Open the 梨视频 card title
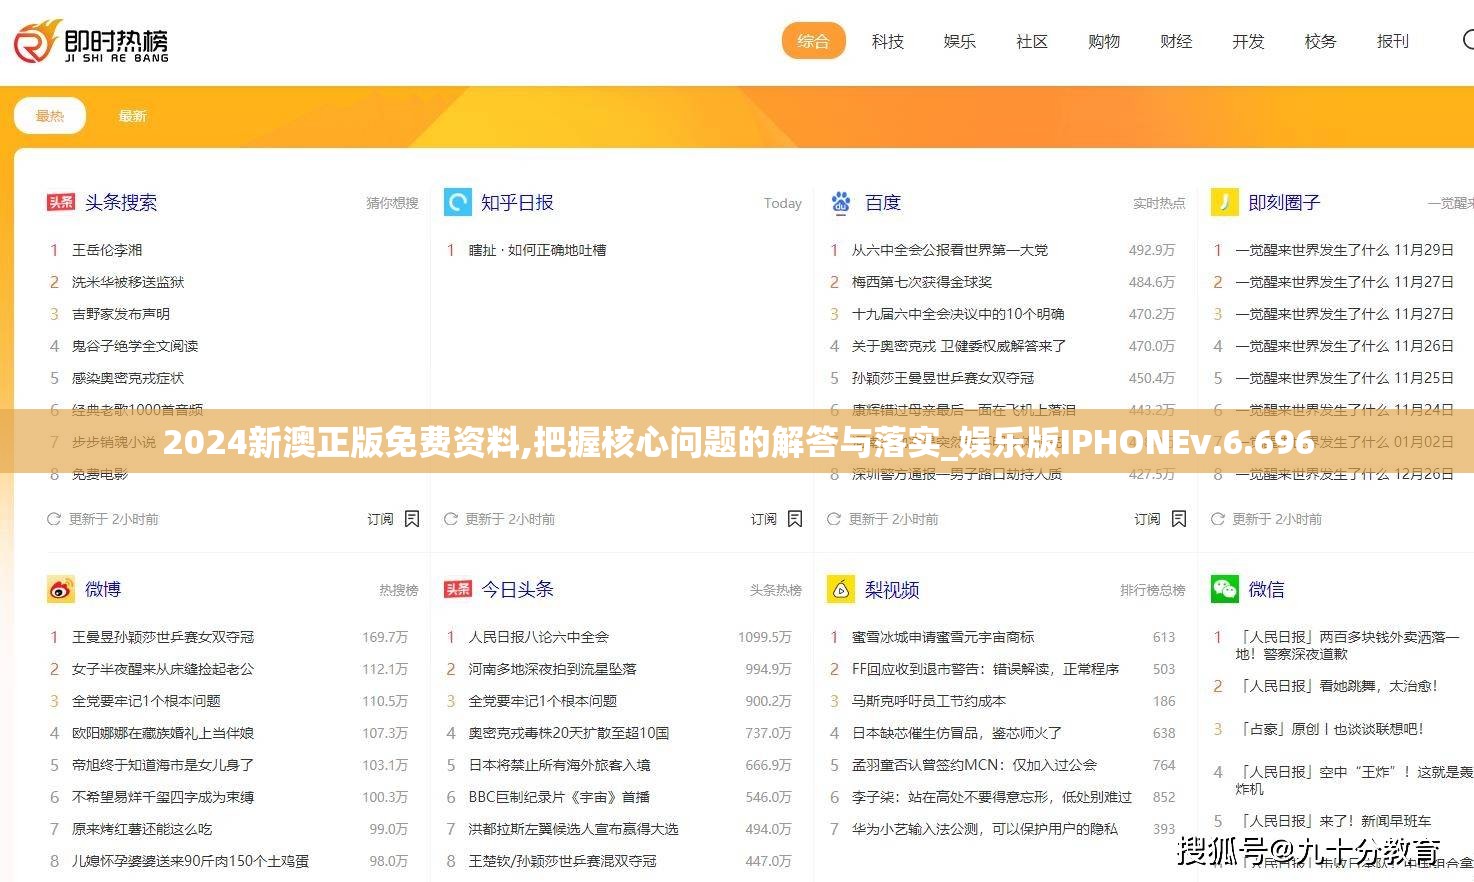The width and height of the screenshot is (1474, 882). tap(892, 589)
